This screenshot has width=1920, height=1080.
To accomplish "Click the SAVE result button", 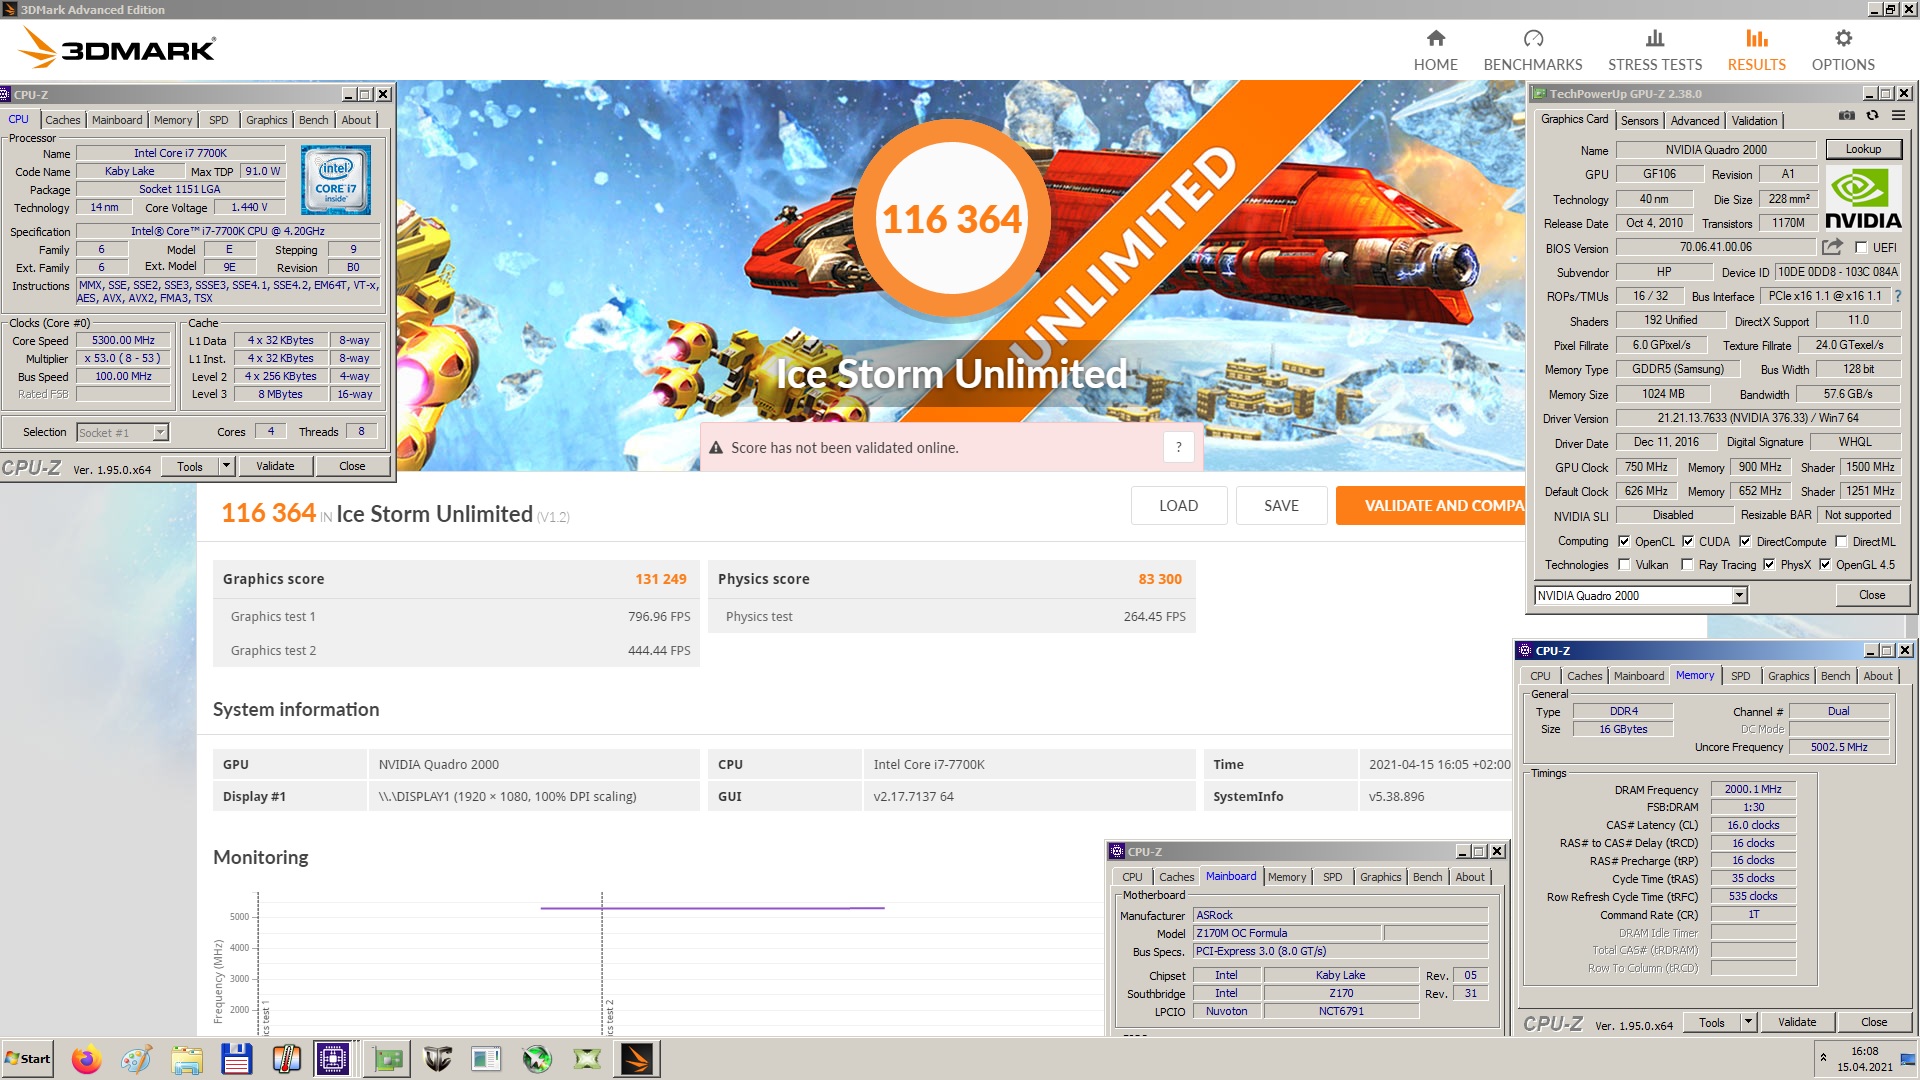I will (x=1281, y=505).
